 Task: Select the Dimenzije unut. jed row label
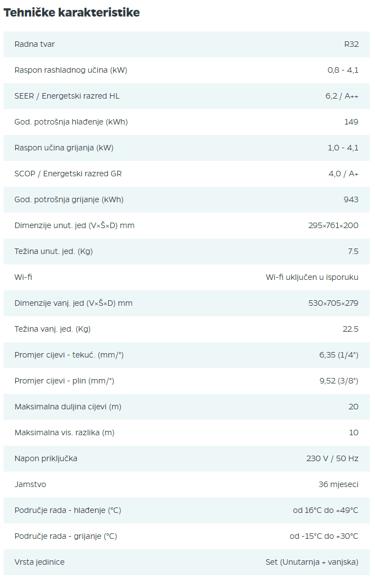74,225
